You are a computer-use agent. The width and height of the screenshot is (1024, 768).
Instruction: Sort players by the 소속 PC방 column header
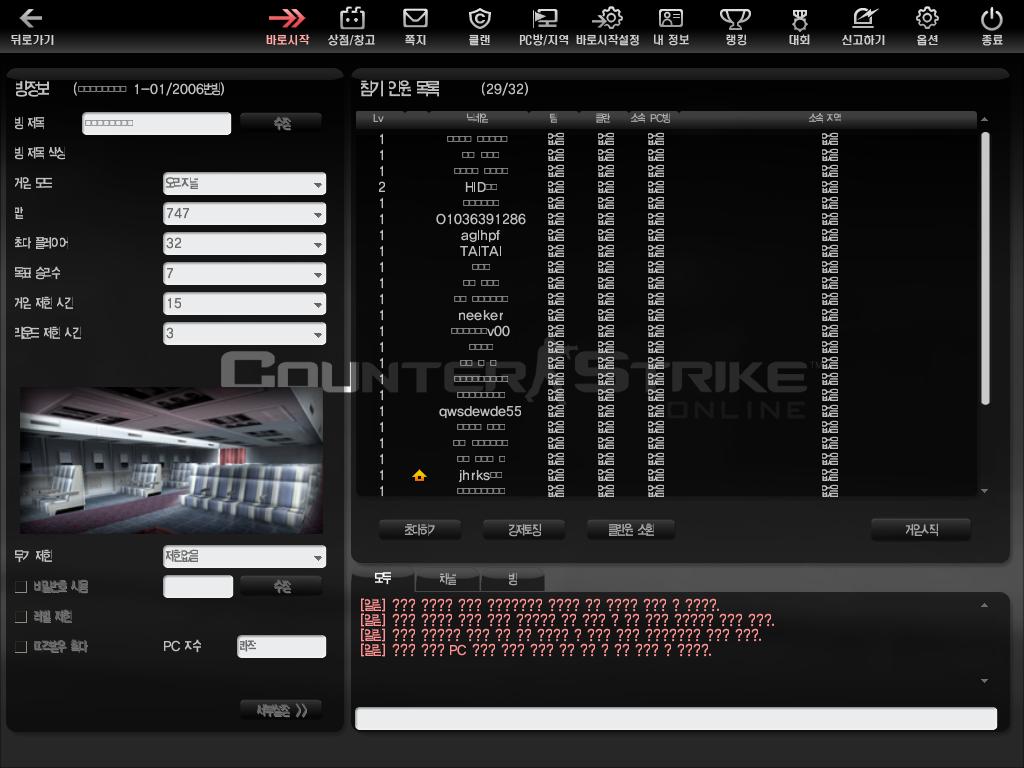651,118
